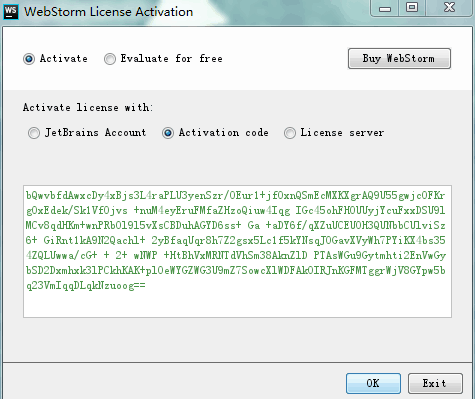Maximize the License Activation window
The width and height of the screenshot is (475, 399).
(x=412, y=8)
